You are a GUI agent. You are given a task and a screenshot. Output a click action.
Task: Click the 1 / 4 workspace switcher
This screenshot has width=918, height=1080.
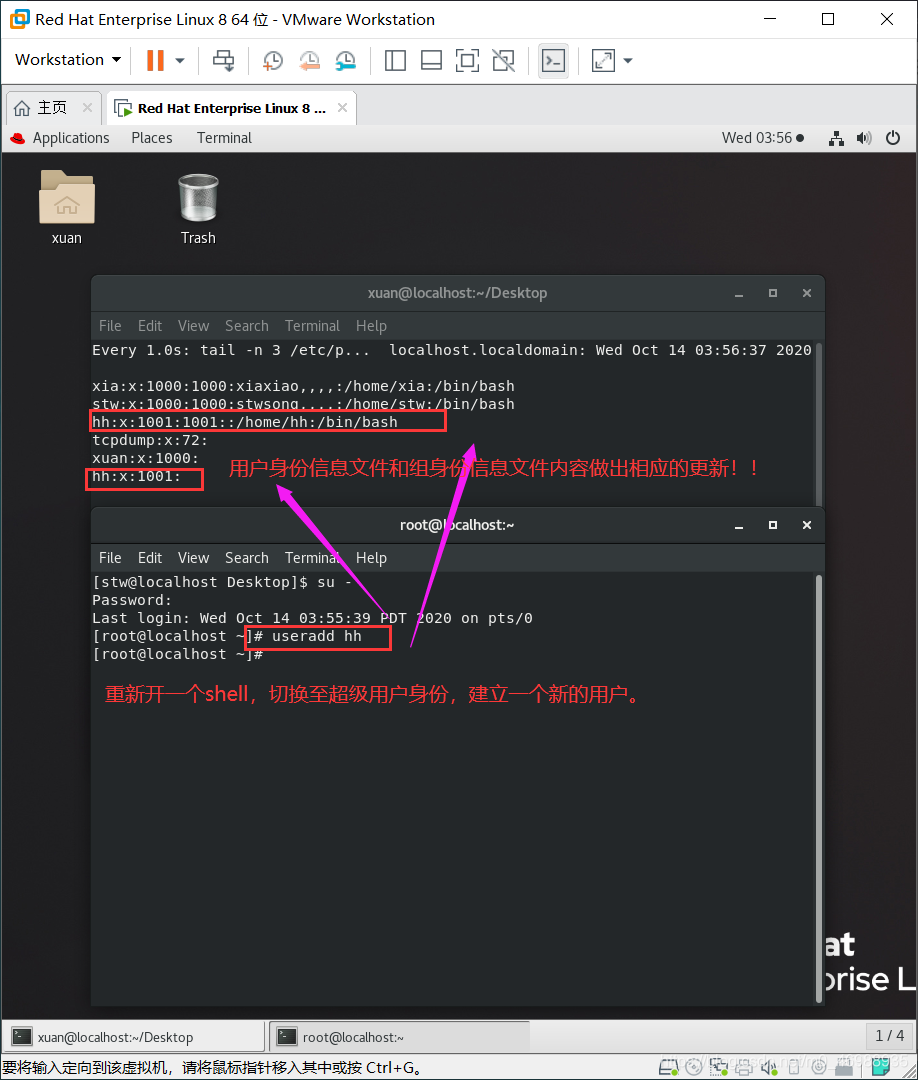pyautogui.click(x=889, y=1036)
